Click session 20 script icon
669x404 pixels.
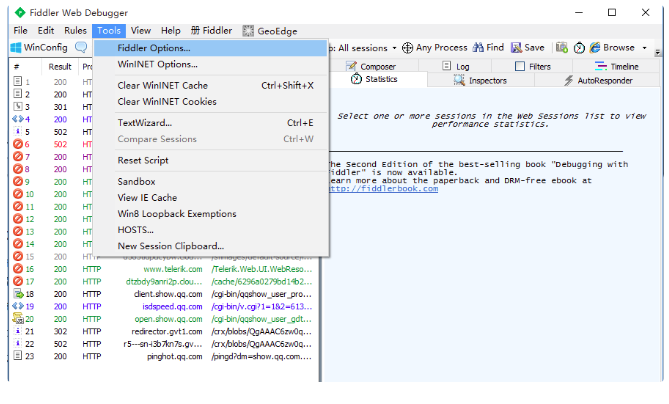pos(18,318)
